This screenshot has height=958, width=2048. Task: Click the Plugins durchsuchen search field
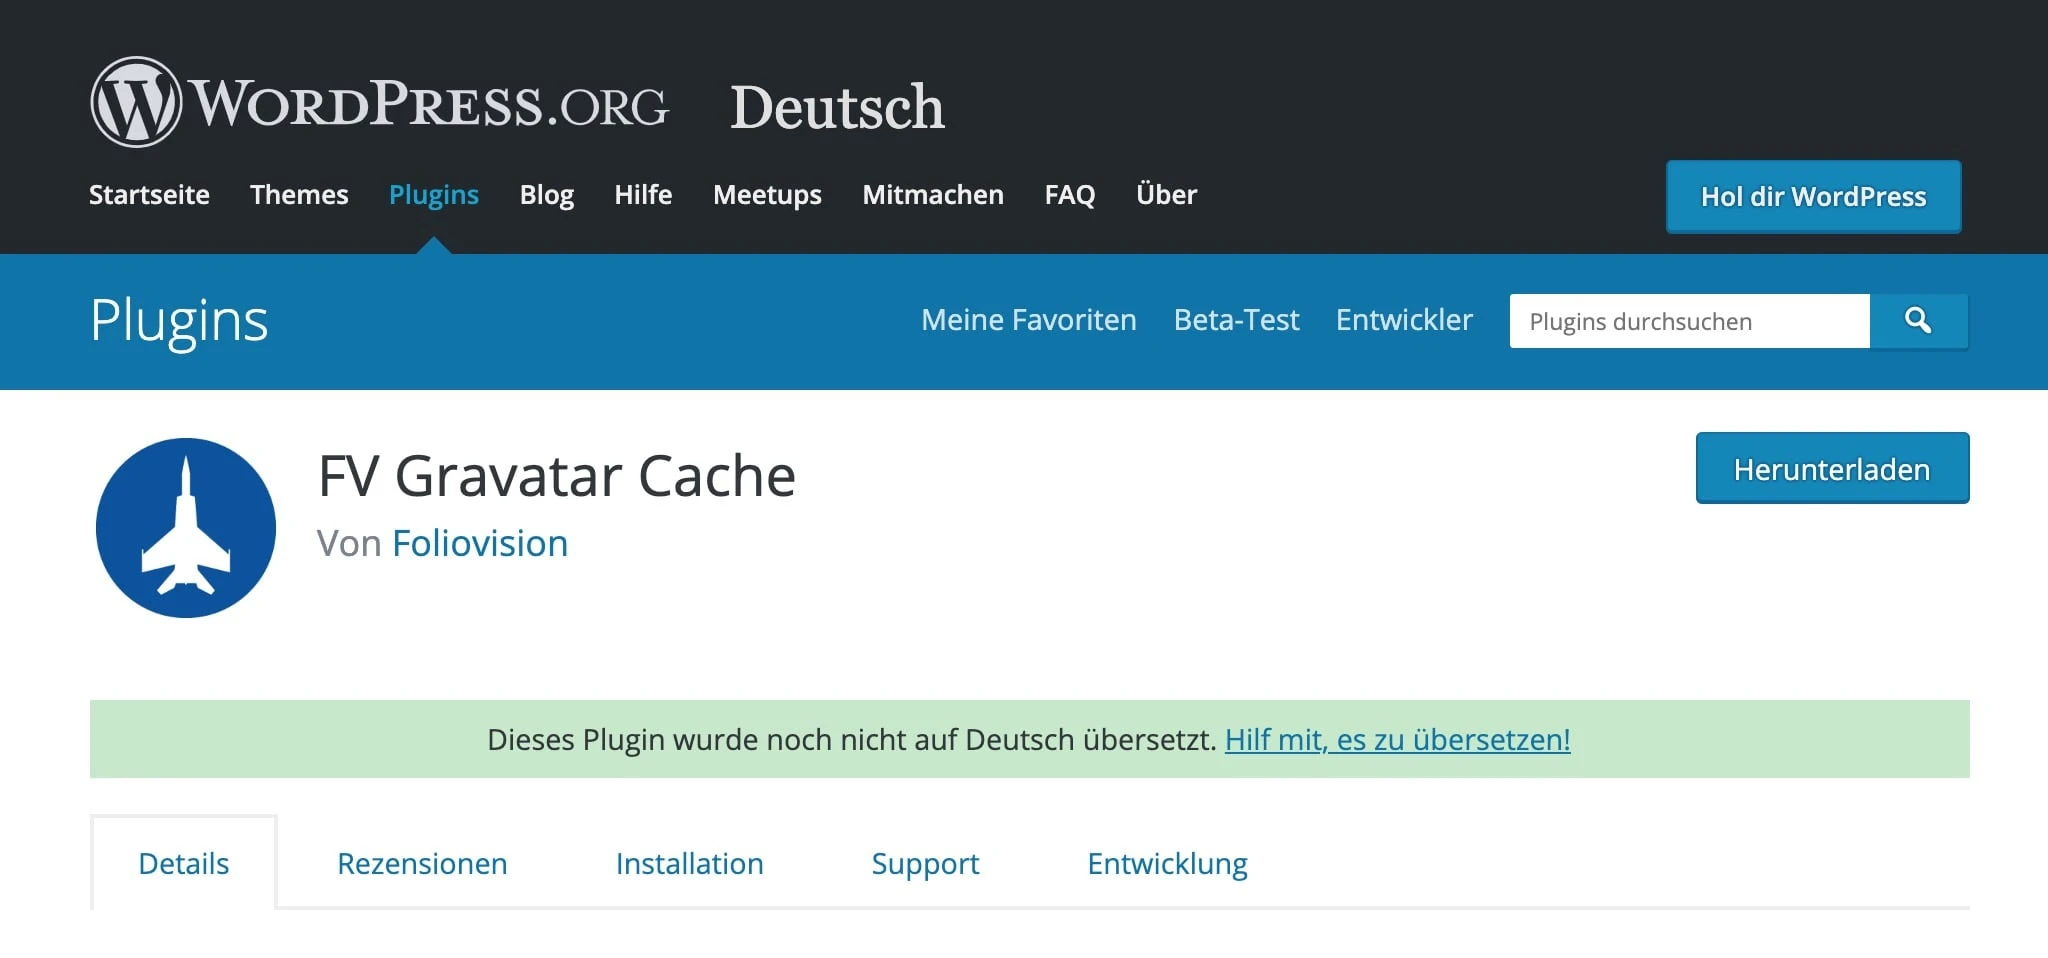tap(1688, 321)
